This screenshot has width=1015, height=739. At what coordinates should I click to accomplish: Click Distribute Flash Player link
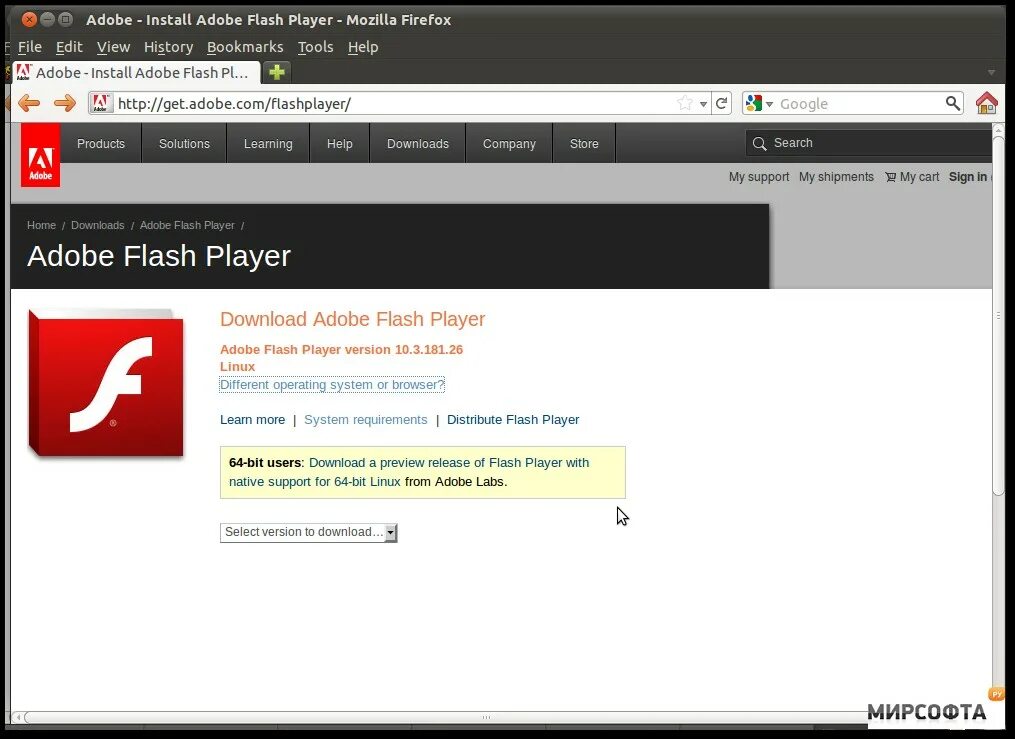[x=513, y=420]
